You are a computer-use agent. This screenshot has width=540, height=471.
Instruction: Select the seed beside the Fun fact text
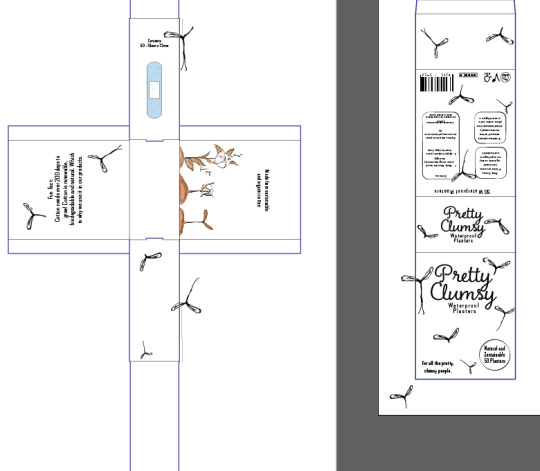tap(105, 159)
